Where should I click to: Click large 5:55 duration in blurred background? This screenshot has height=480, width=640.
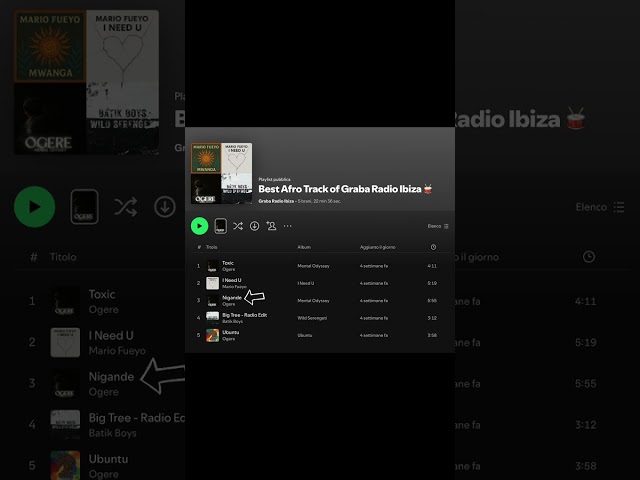tap(586, 384)
